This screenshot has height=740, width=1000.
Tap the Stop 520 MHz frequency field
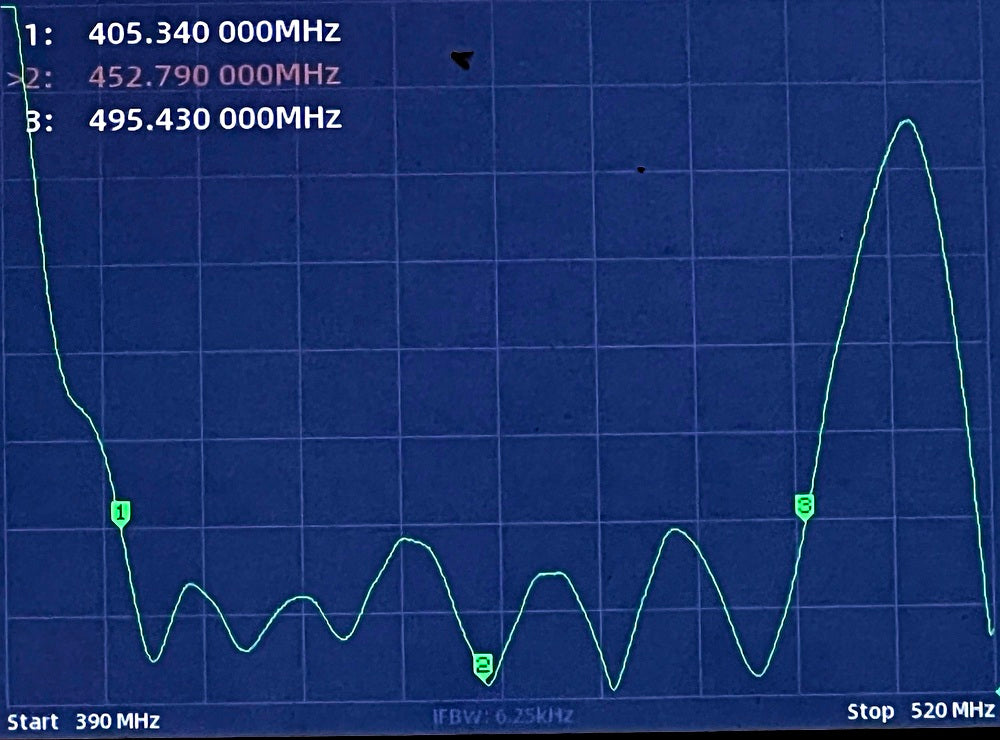920,711
